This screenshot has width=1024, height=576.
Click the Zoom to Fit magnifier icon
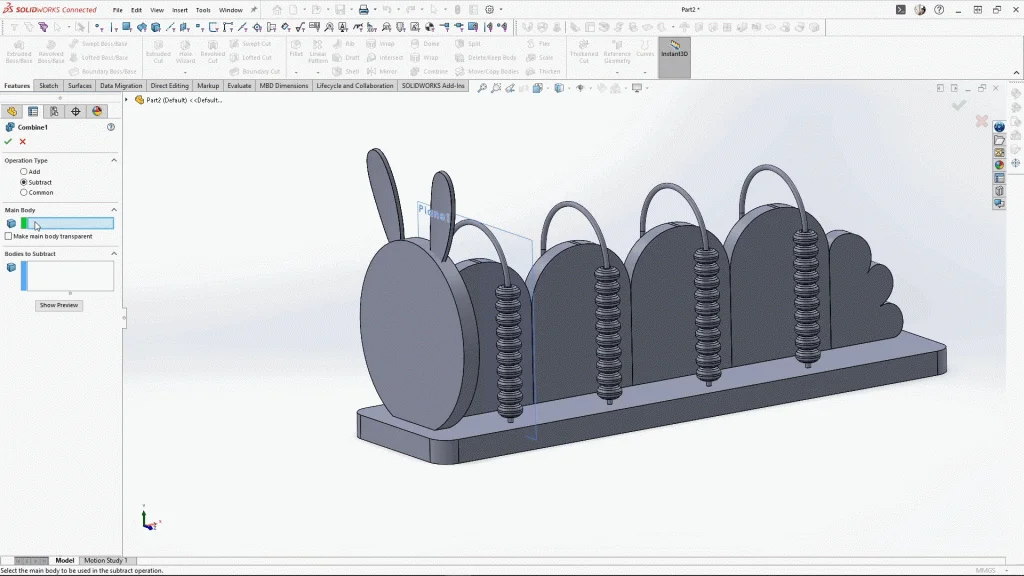[482, 88]
